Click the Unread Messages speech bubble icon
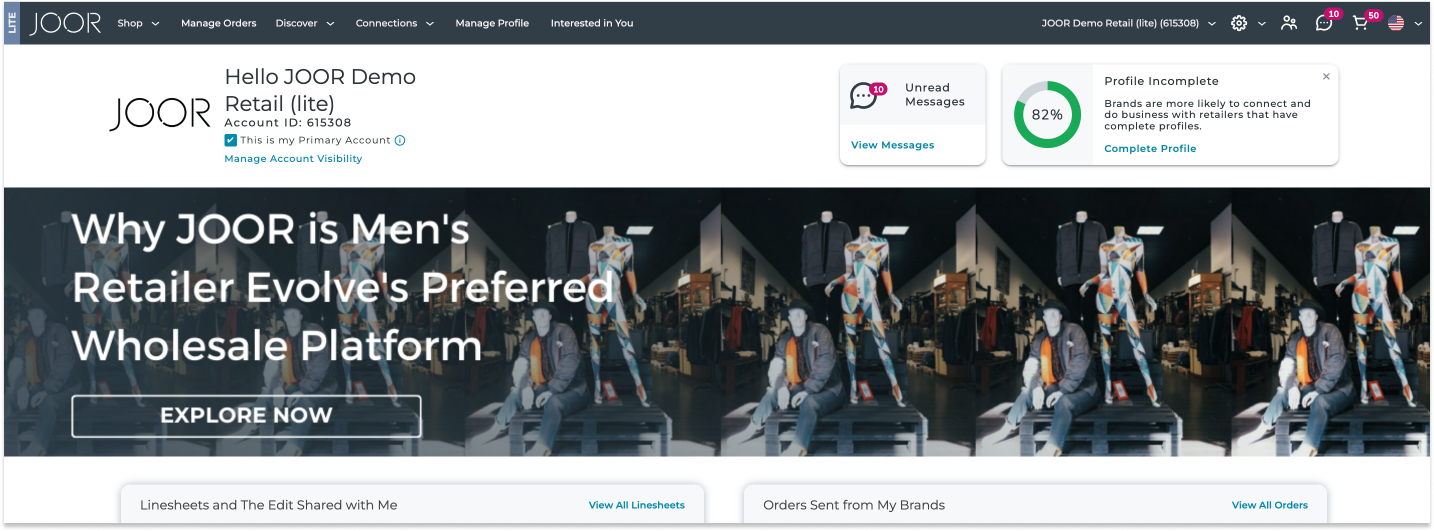The image size is (1434, 531). pos(863,95)
